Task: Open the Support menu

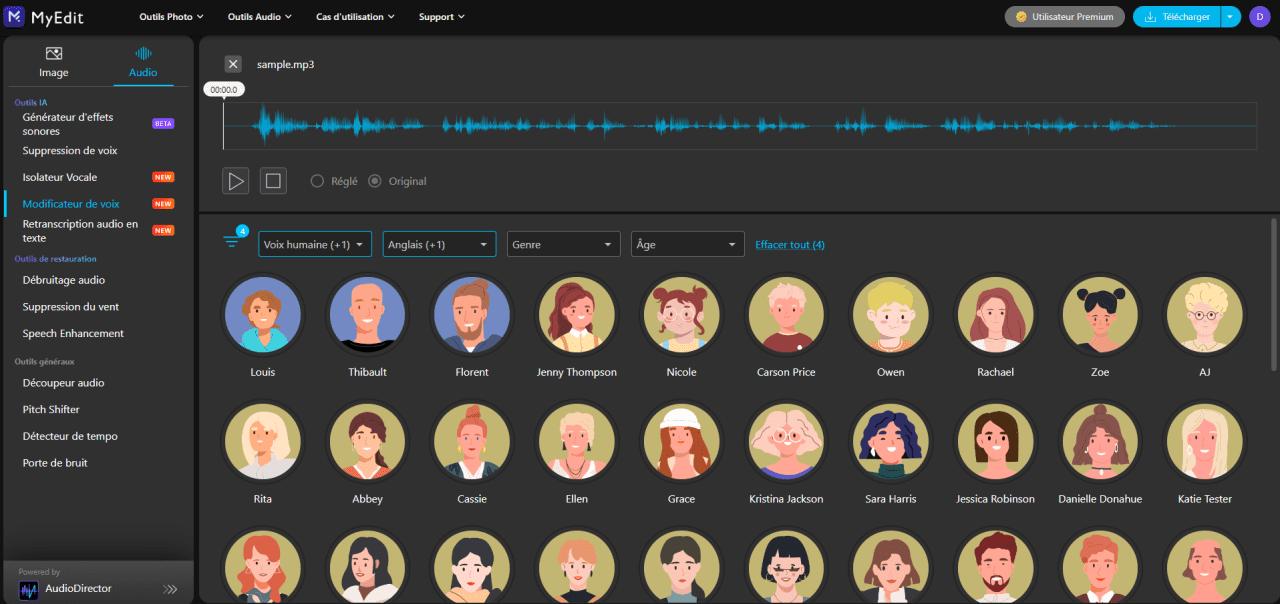Action: point(441,17)
